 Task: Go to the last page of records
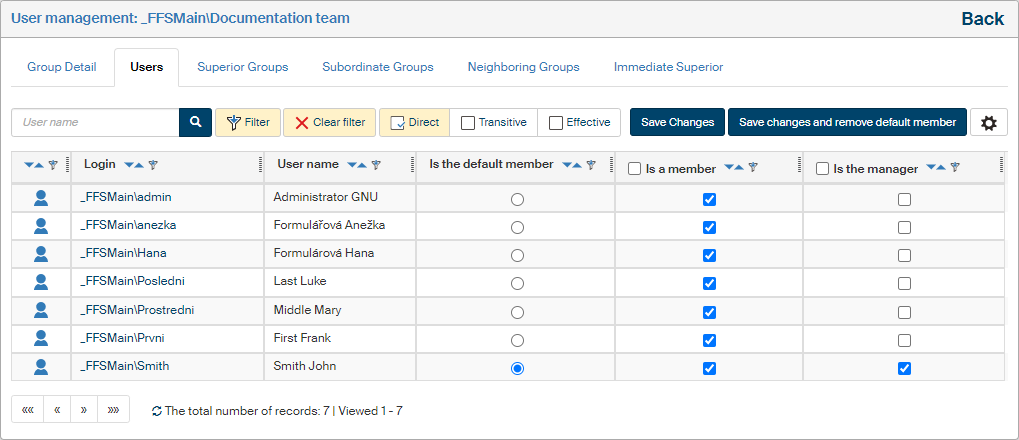[113, 410]
